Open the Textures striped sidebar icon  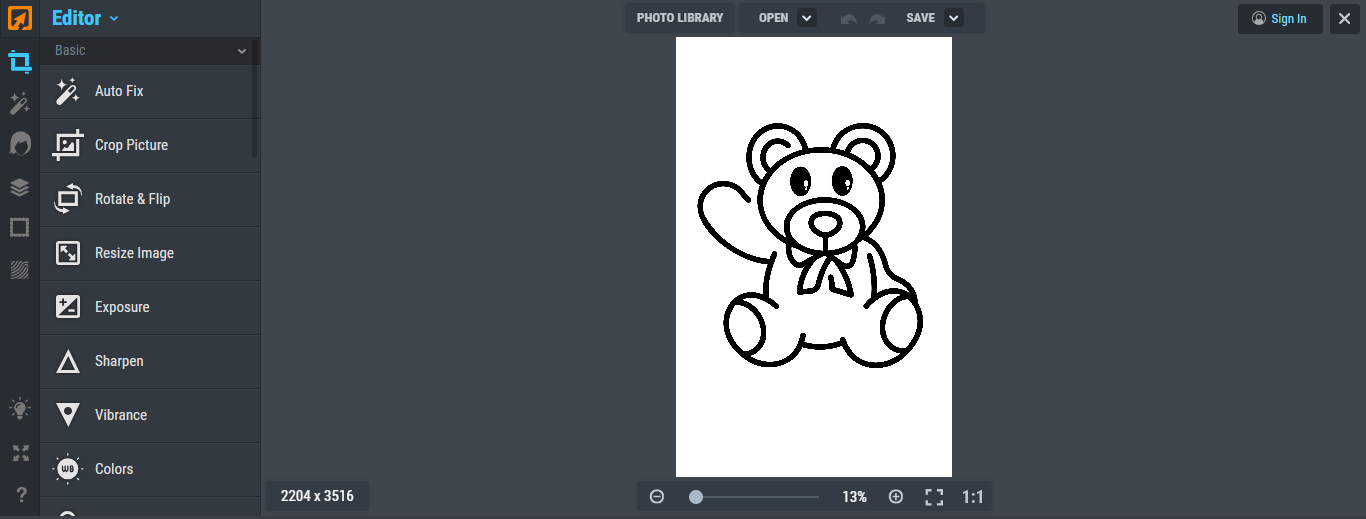(20, 270)
